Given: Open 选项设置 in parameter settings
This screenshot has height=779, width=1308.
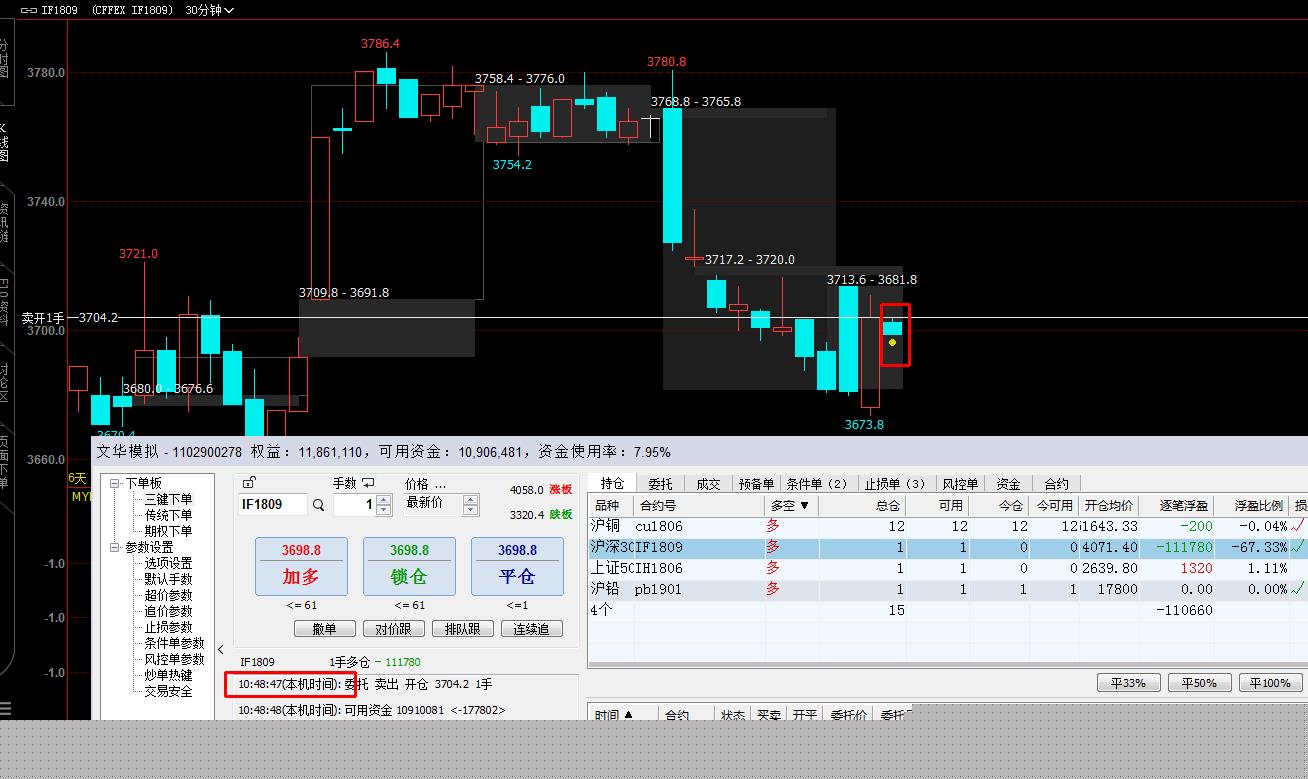Looking at the screenshot, I should click(x=168, y=563).
